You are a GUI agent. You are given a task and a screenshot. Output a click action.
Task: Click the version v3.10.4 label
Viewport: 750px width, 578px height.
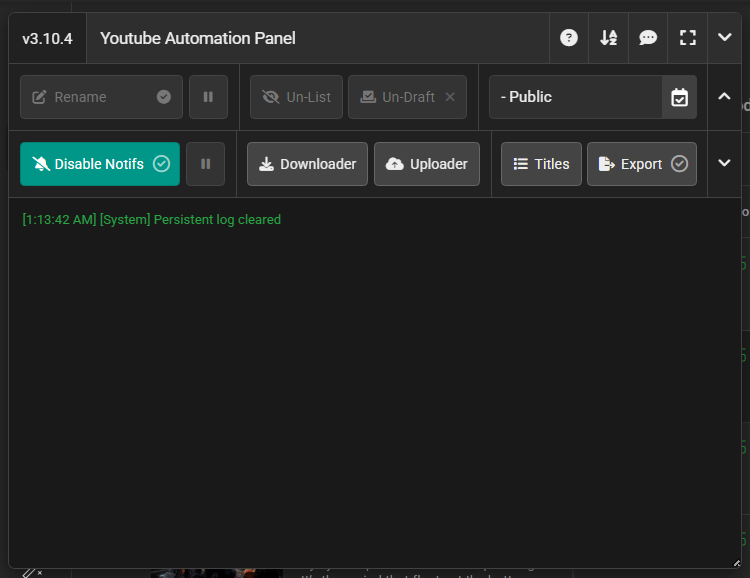(47, 38)
